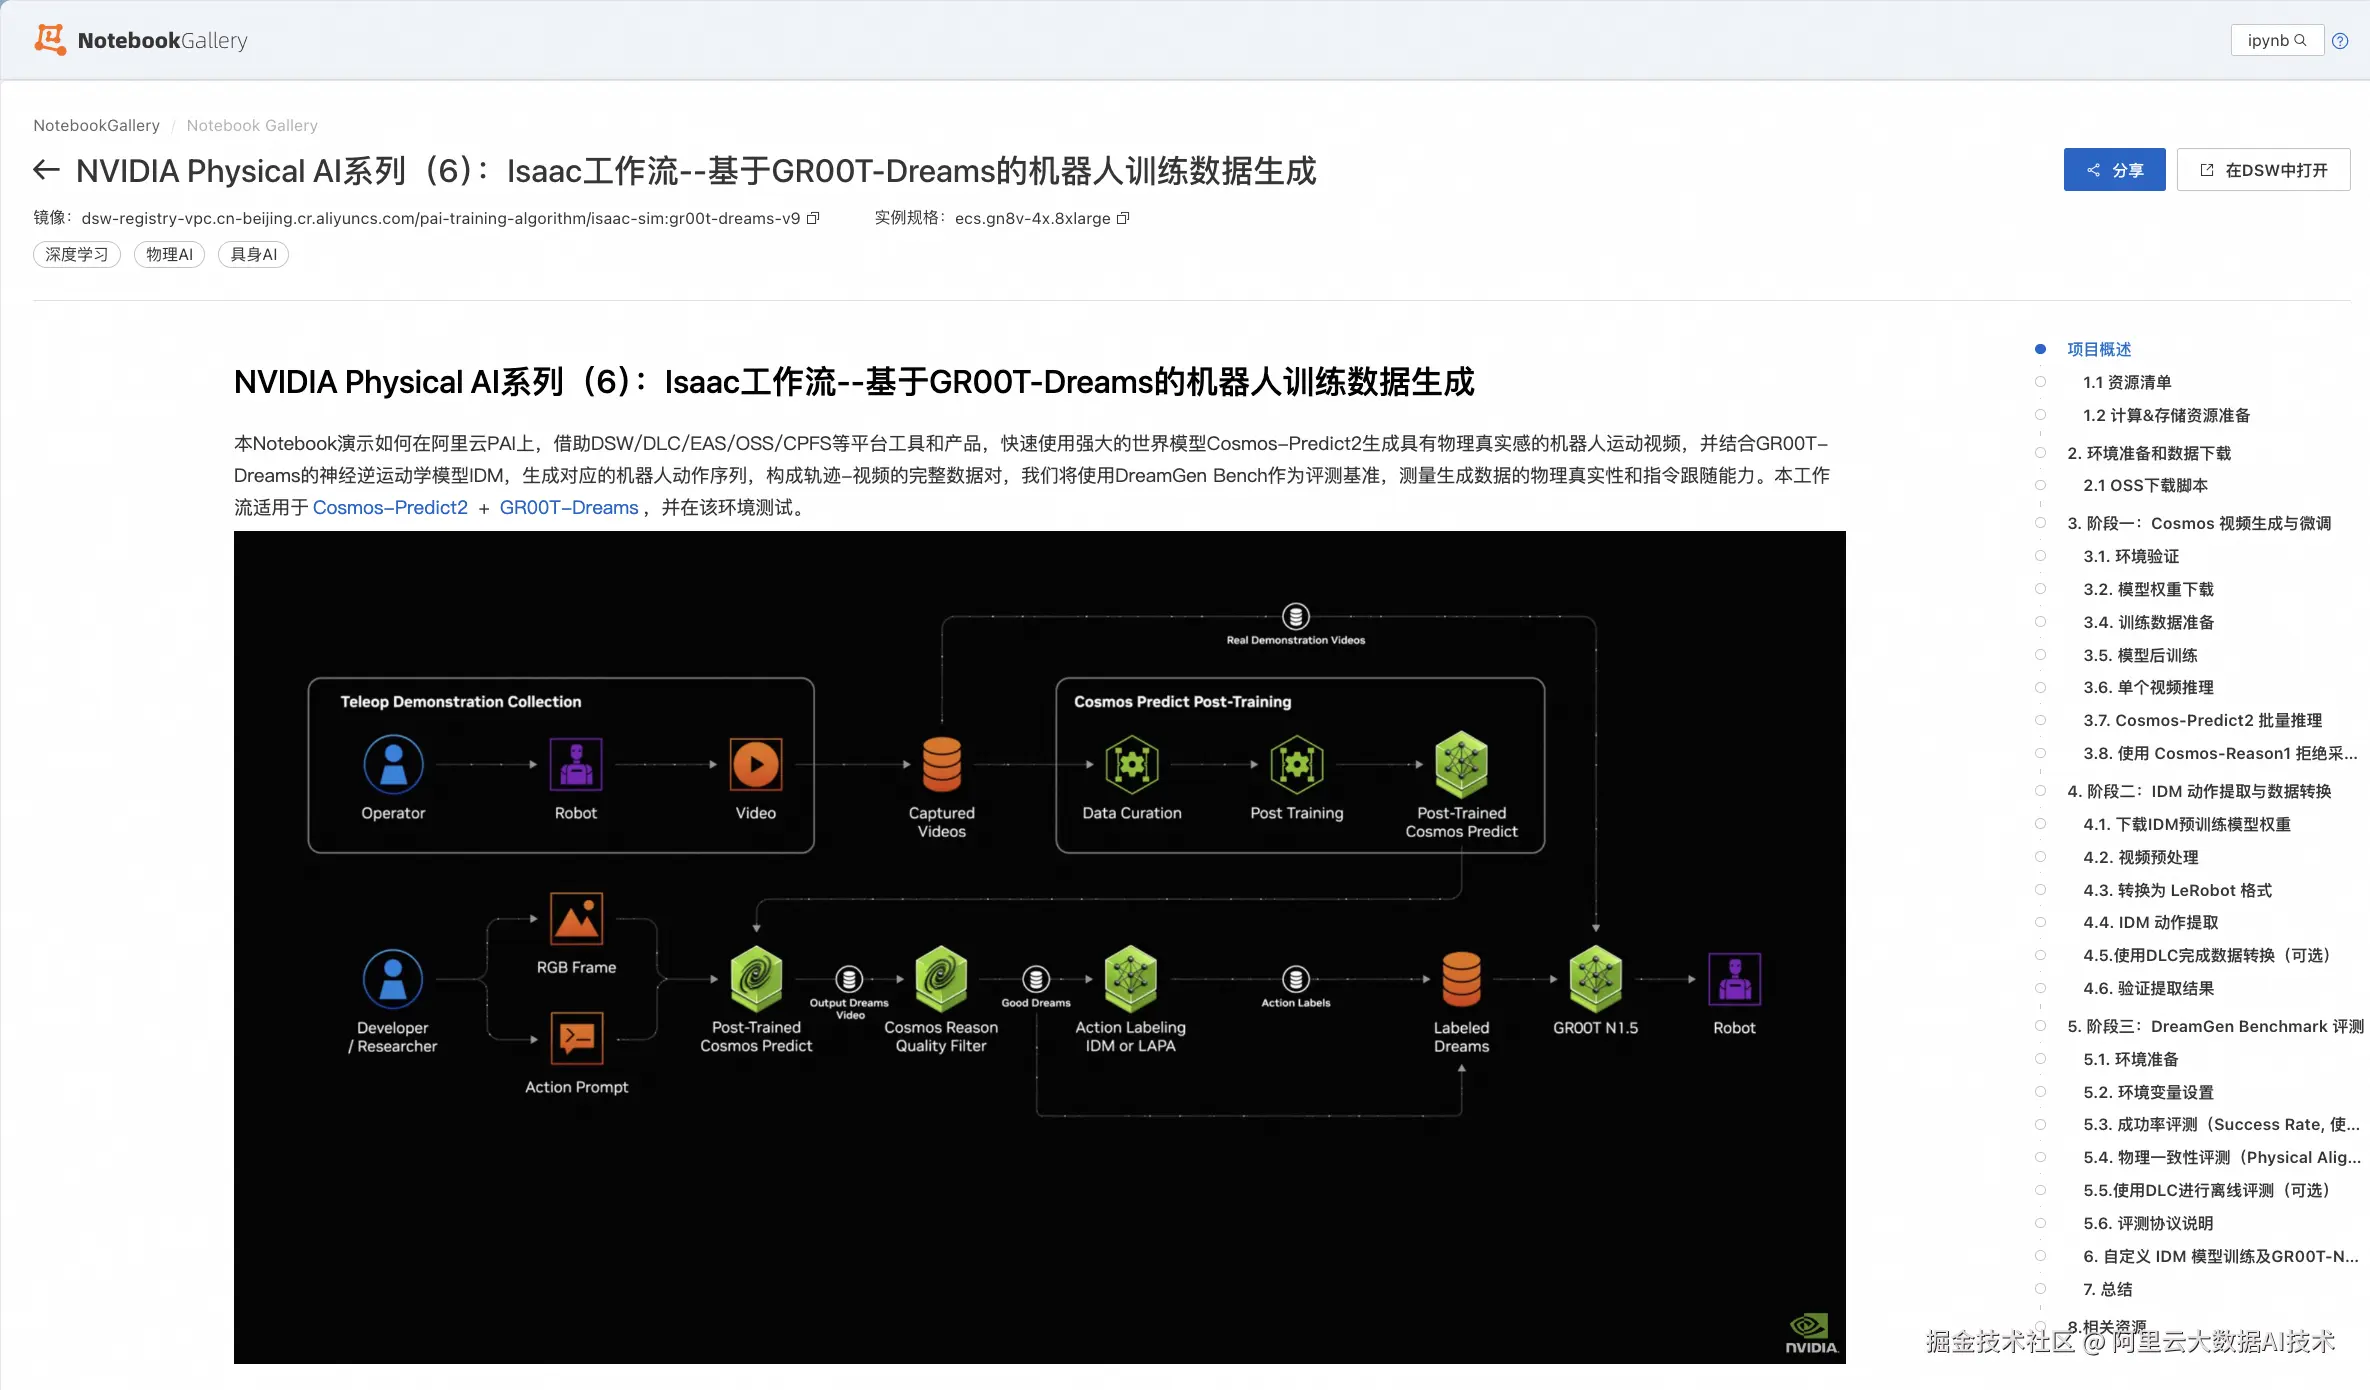Click the NotebookGallery breadcrumb link
The image size is (2370, 1390).
click(96, 125)
